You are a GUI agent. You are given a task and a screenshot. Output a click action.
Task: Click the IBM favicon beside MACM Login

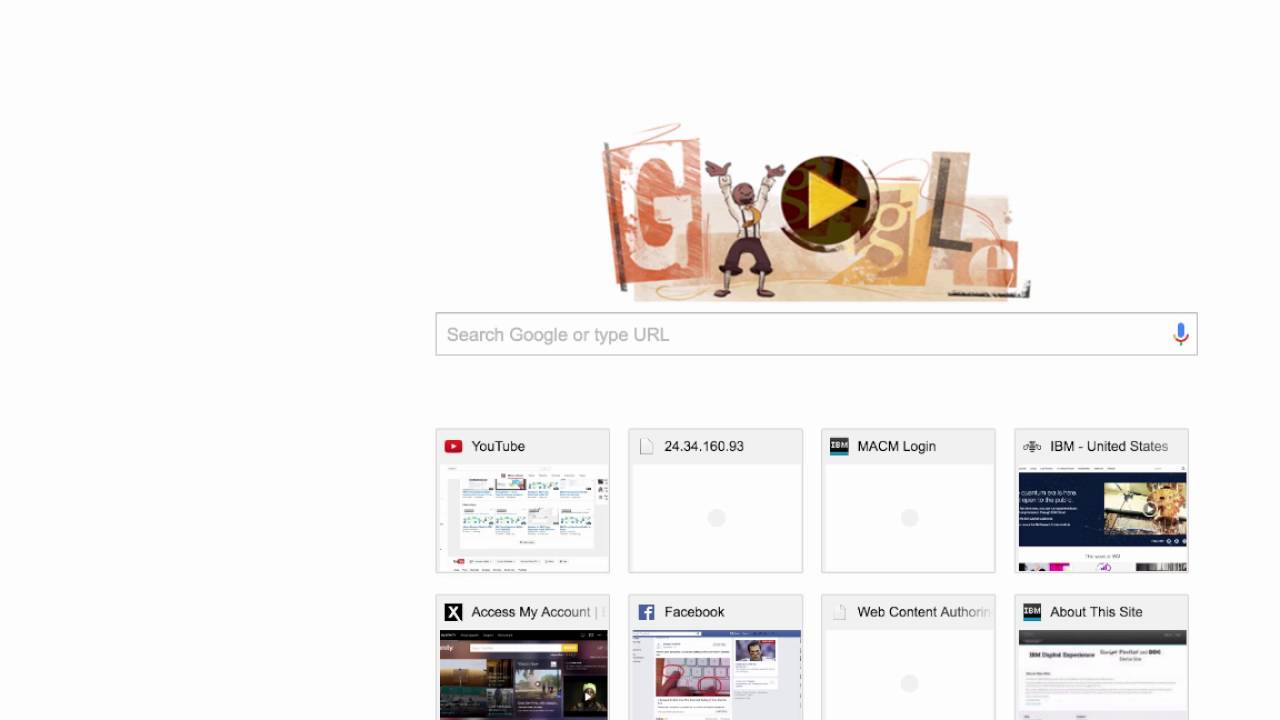(x=839, y=446)
